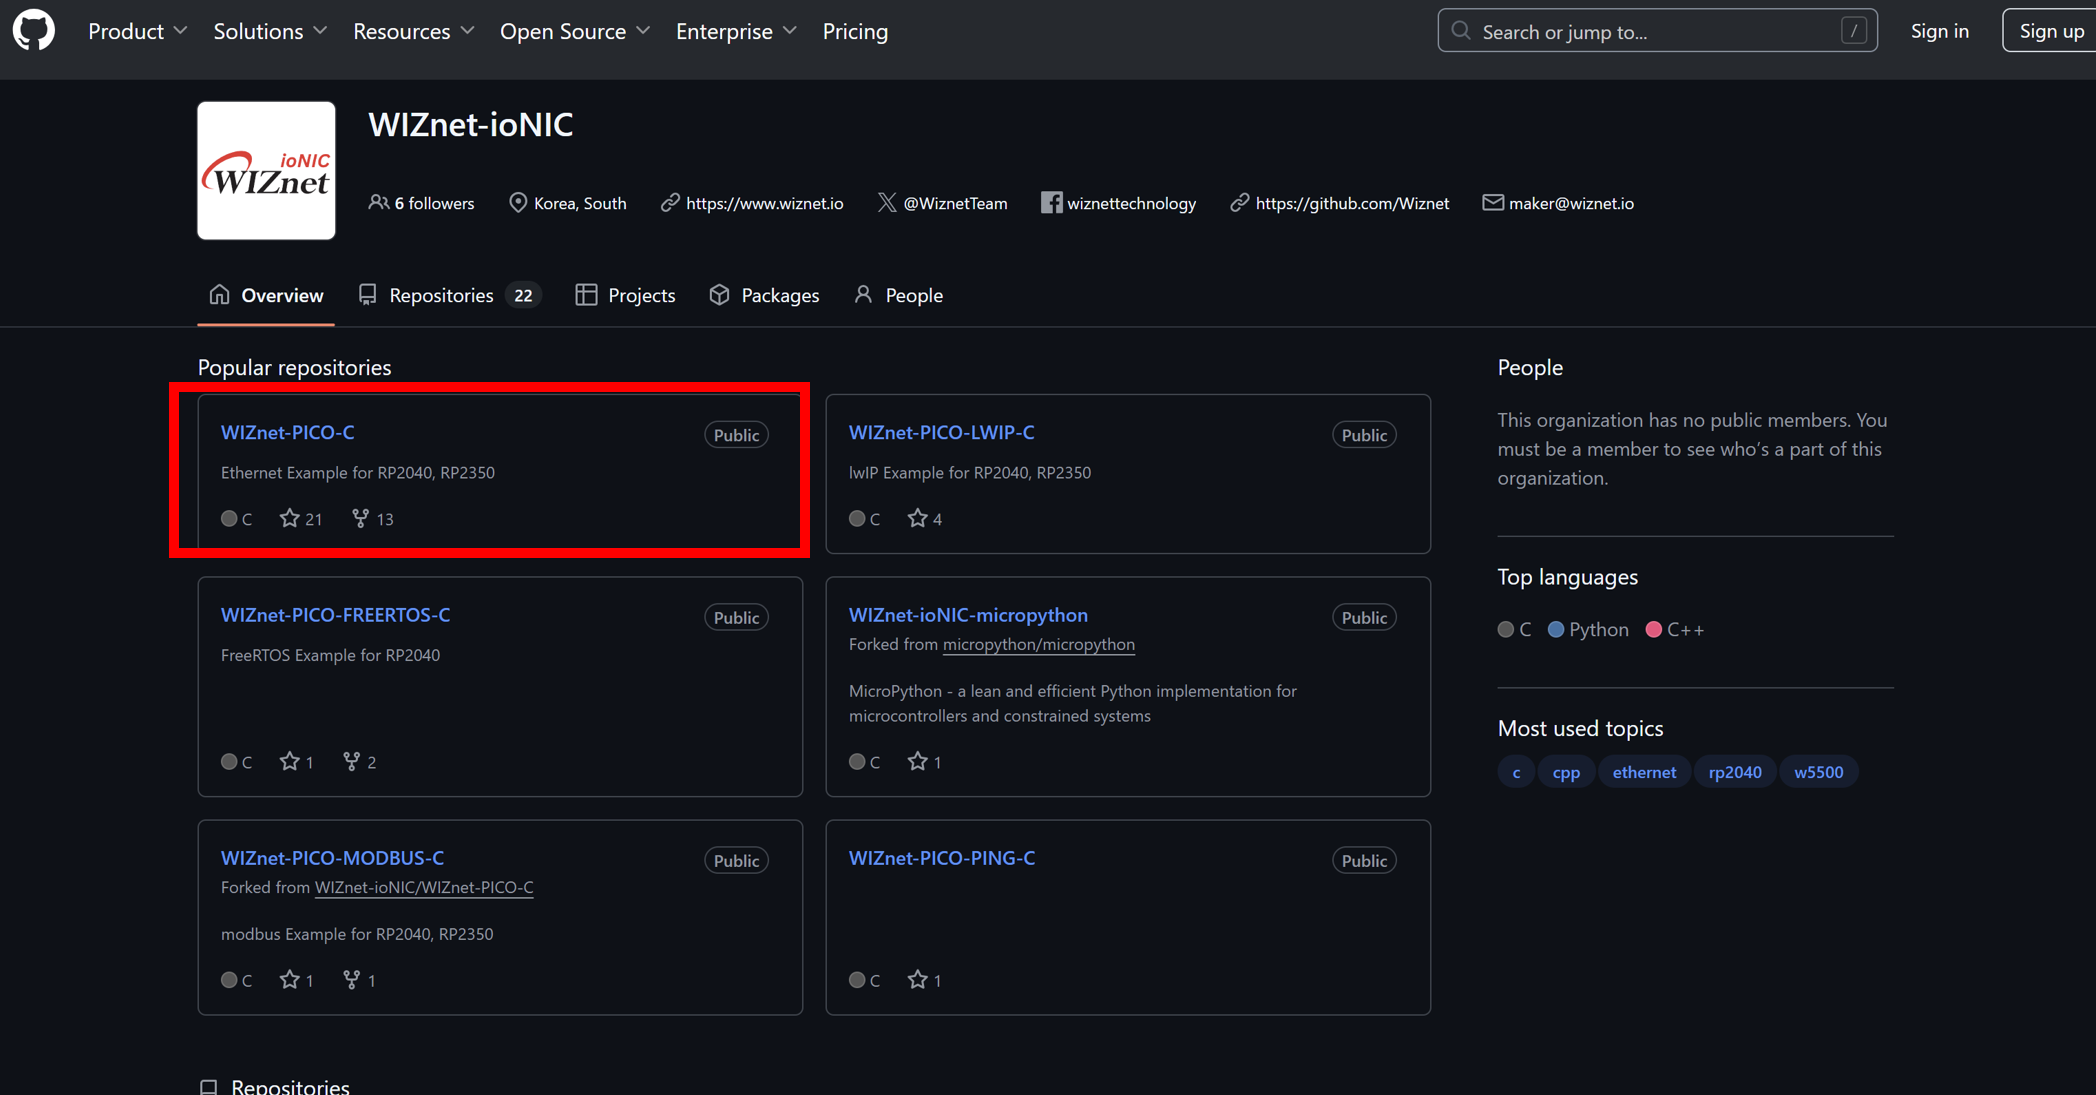
Task: View the 6 followers list
Action: 421,203
